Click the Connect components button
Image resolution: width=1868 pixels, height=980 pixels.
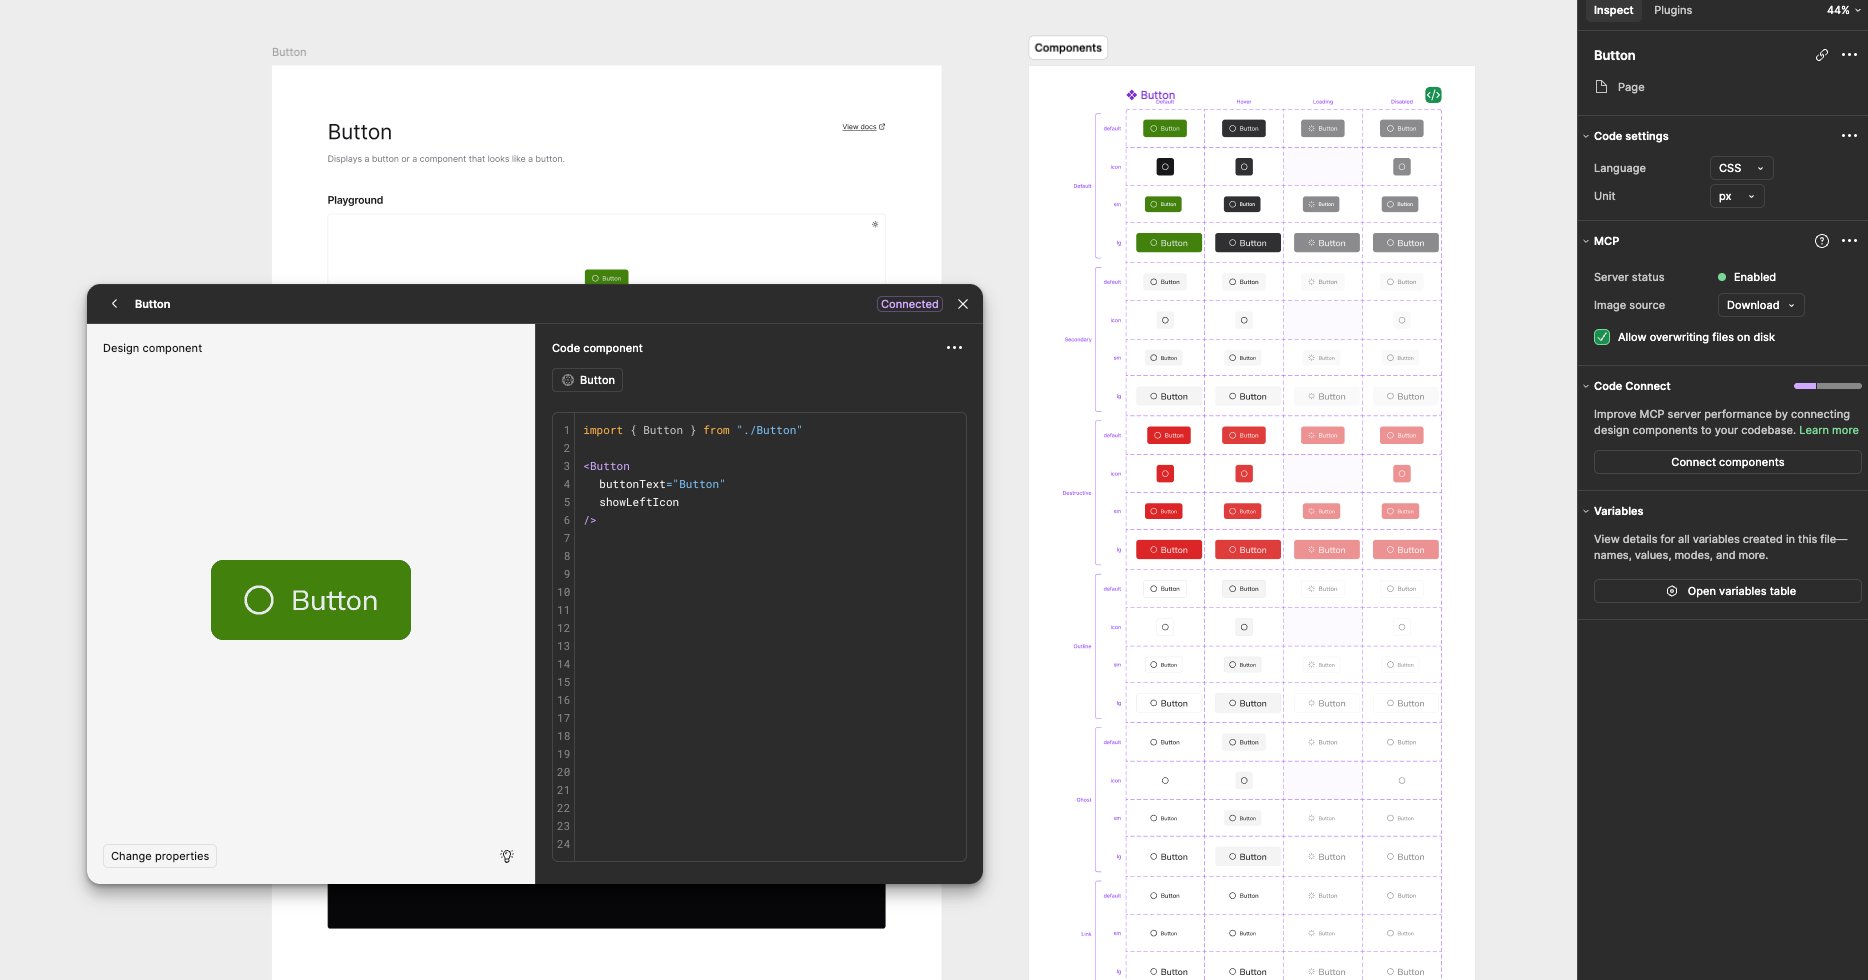pyautogui.click(x=1727, y=461)
